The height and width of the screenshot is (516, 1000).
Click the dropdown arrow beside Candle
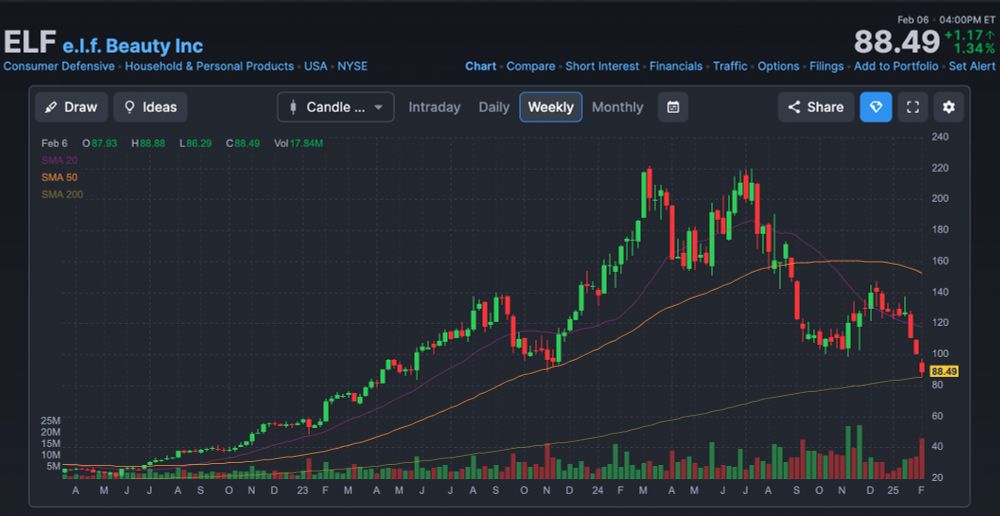[378, 107]
